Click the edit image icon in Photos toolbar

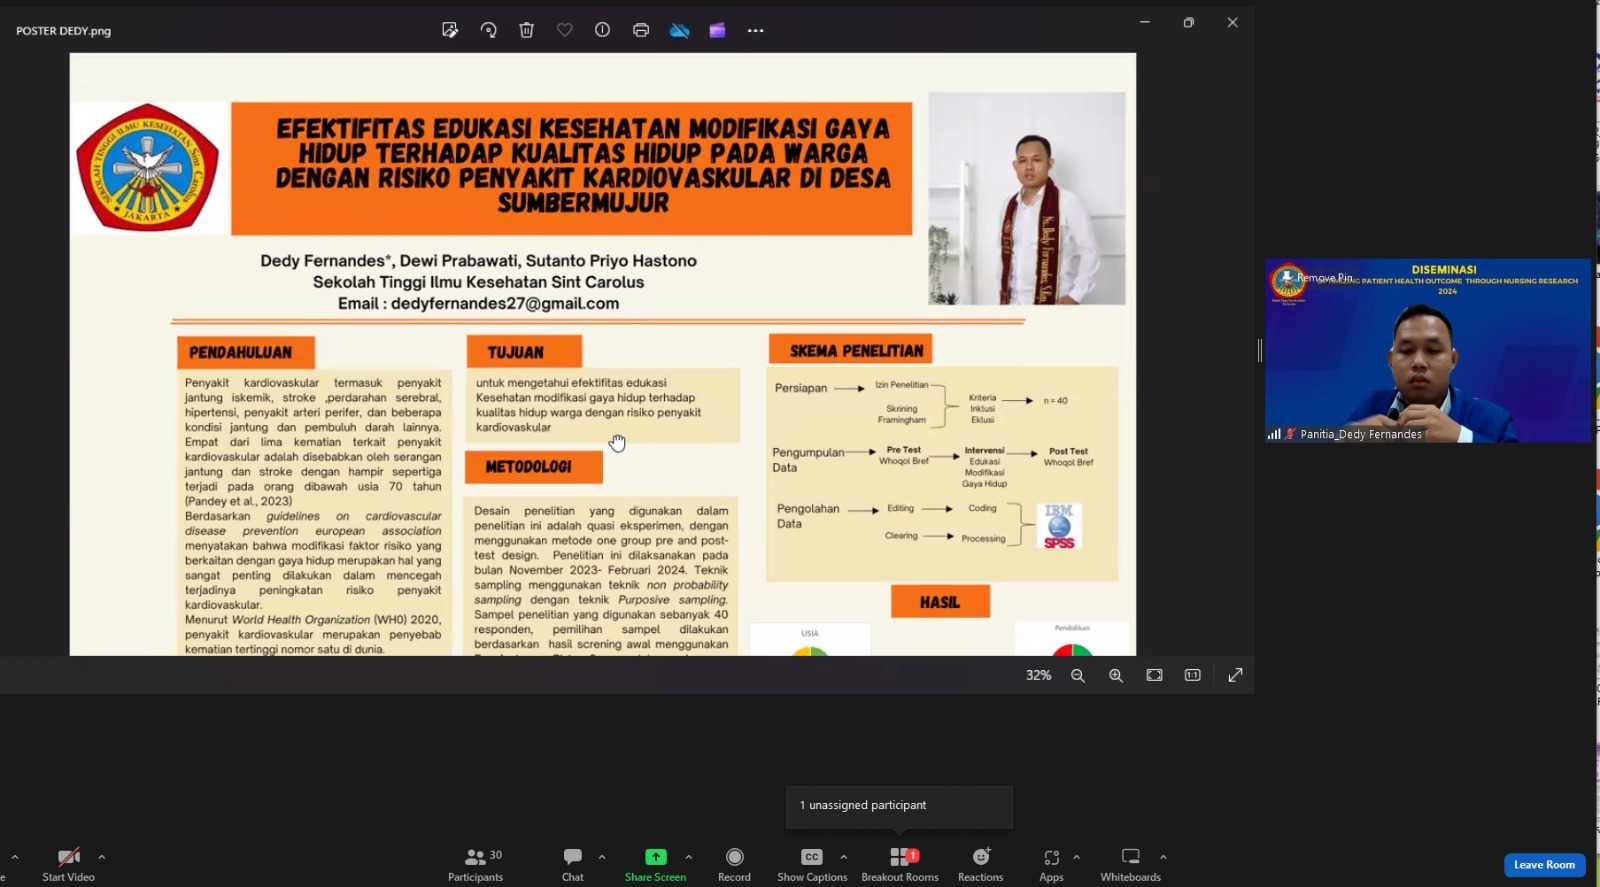pos(450,30)
